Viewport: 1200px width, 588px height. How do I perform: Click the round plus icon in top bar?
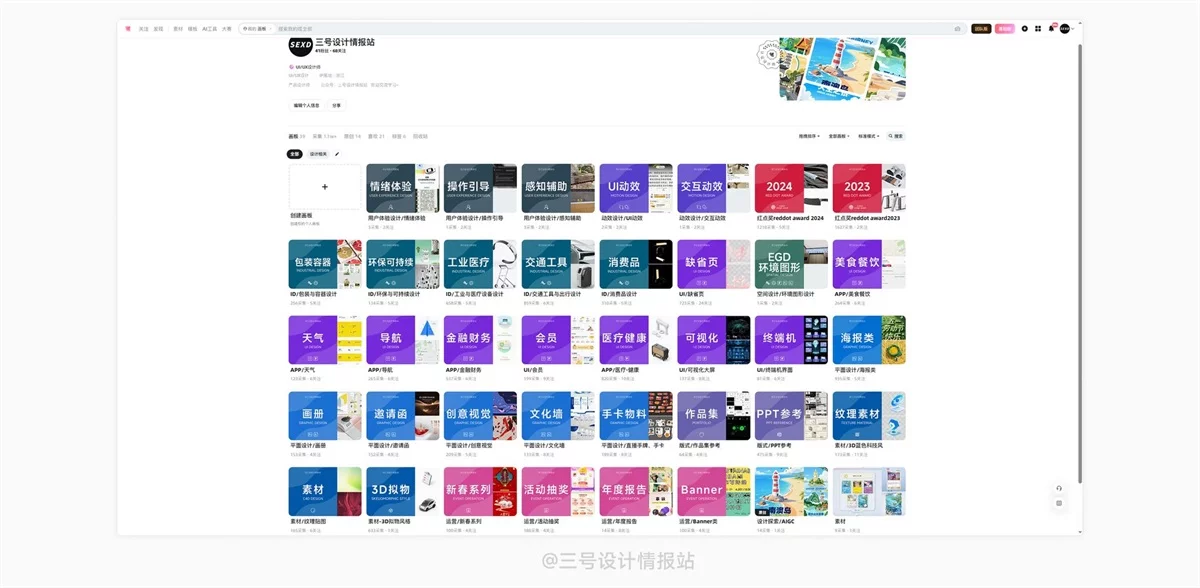(1025, 29)
